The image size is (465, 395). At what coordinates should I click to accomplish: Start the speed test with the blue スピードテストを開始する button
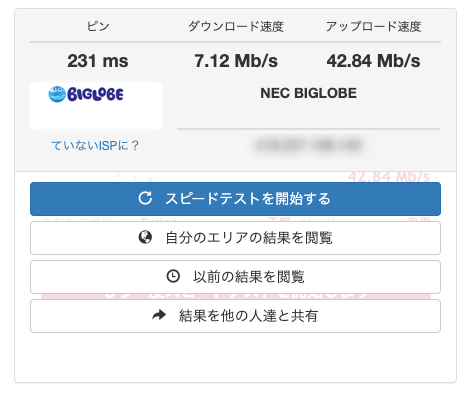[x=235, y=199]
